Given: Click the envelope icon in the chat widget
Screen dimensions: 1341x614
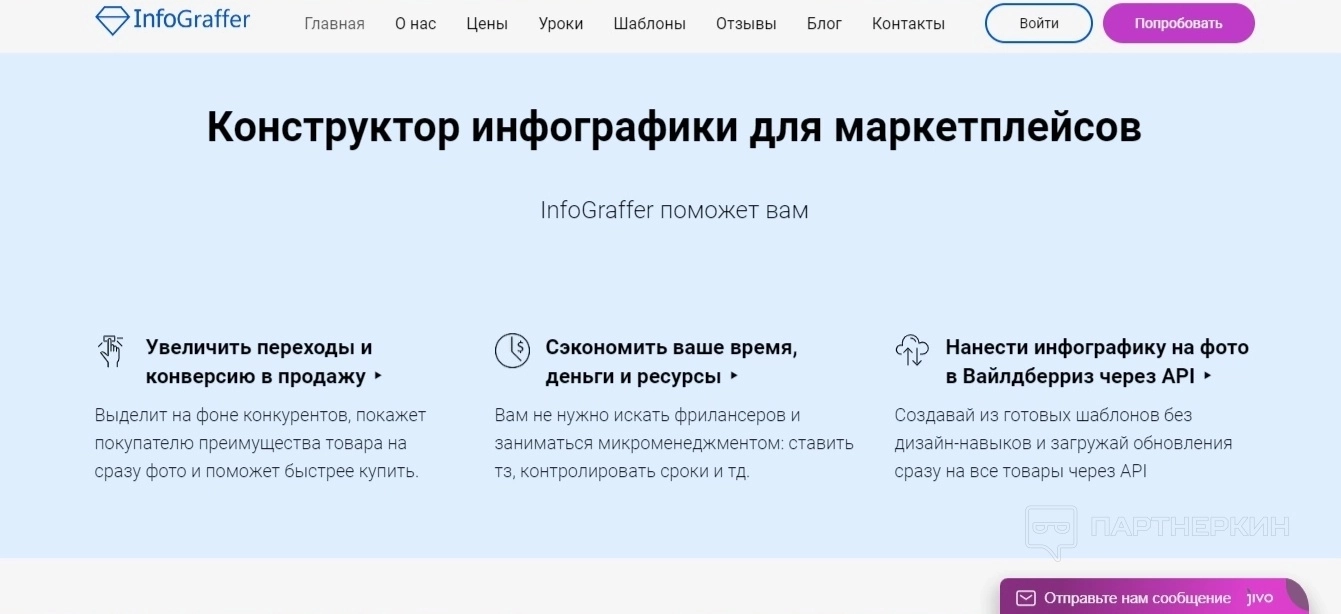Looking at the screenshot, I should coord(1025,598).
